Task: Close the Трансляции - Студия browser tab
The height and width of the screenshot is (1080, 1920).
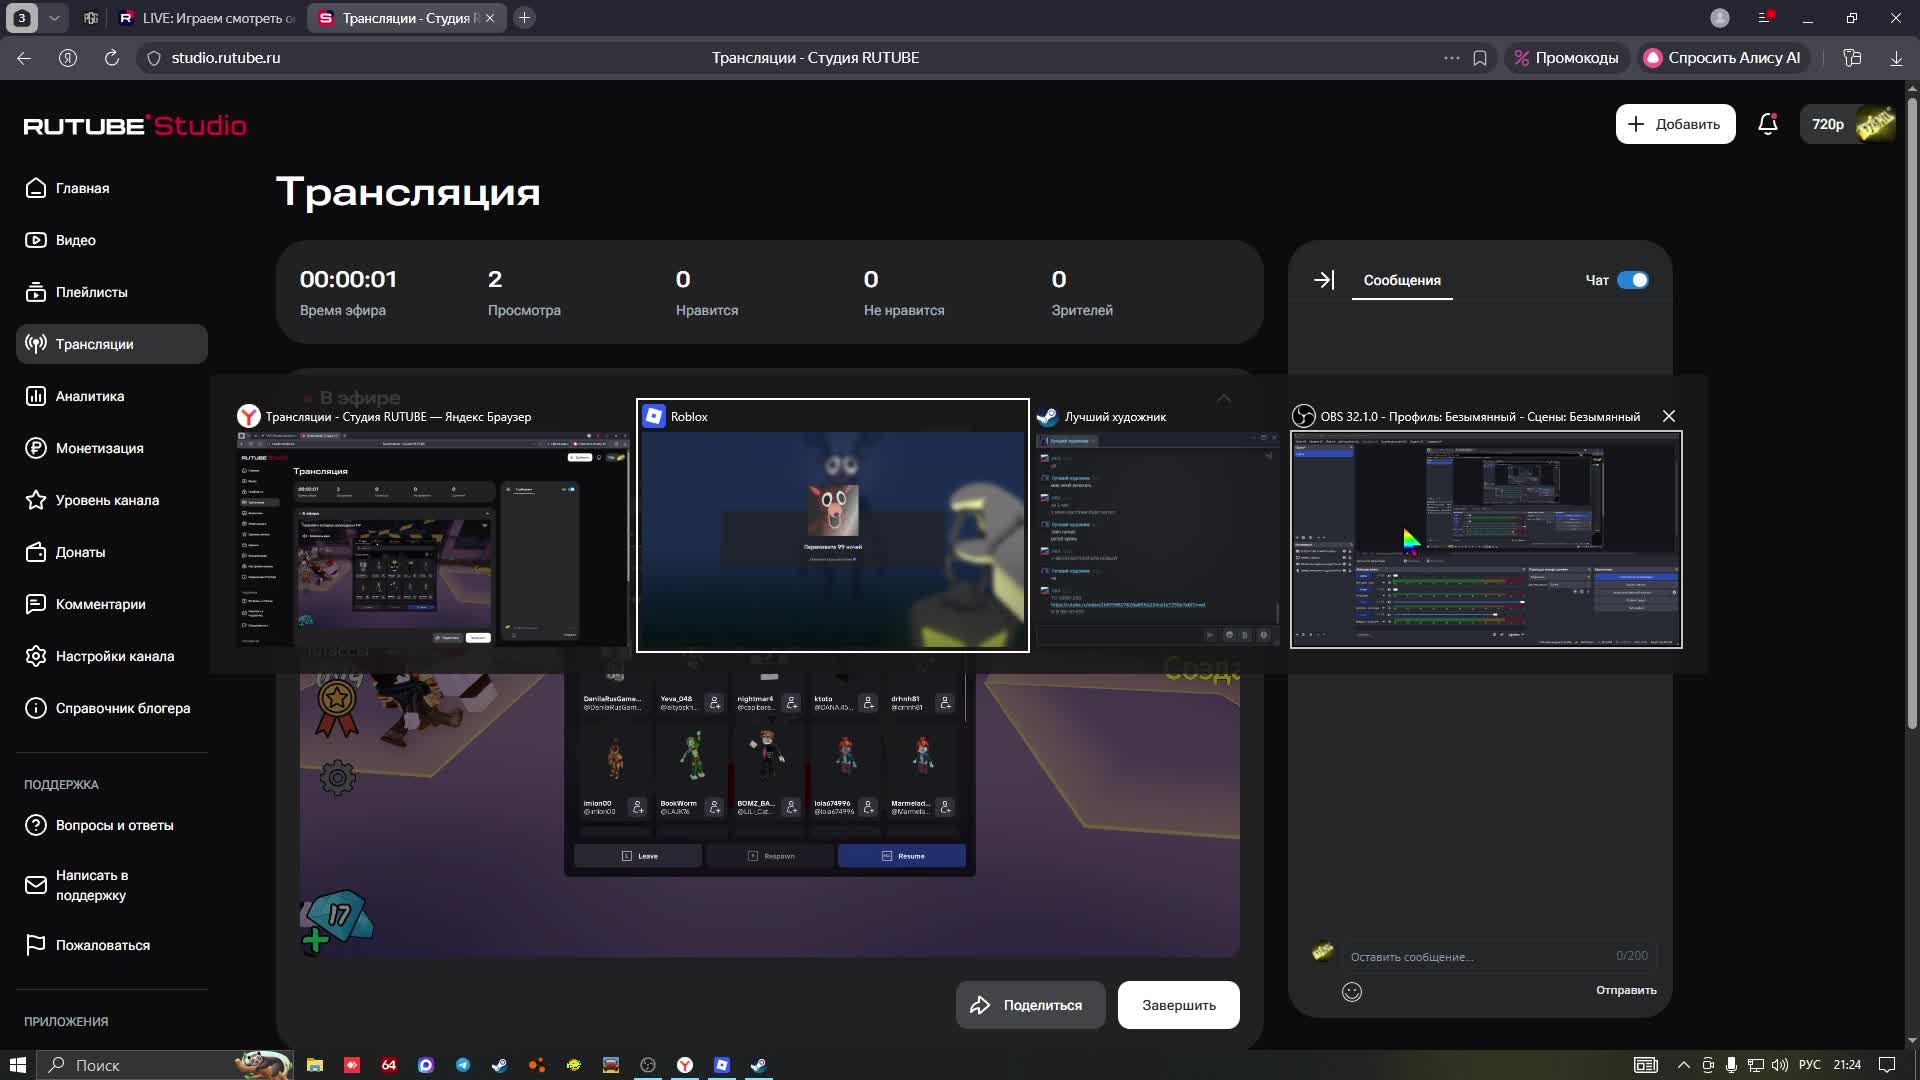Action: [490, 18]
